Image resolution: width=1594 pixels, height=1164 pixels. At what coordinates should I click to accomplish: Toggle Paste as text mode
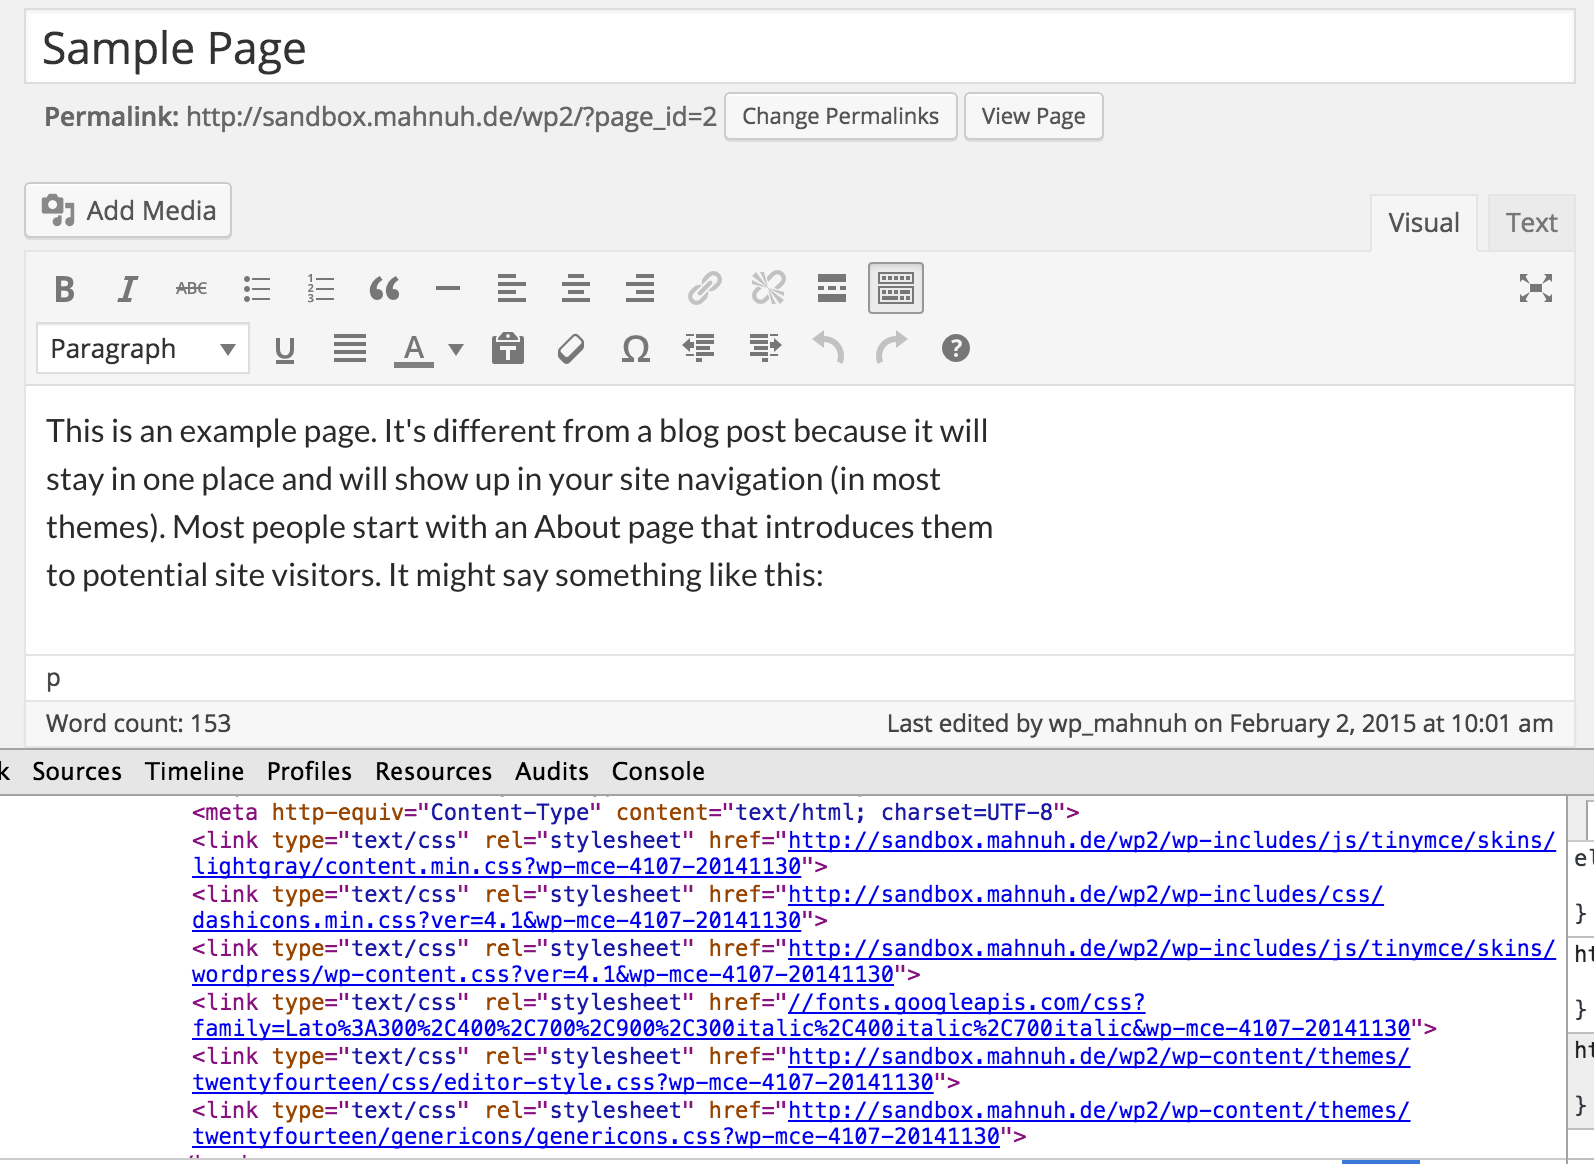[x=508, y=349]
